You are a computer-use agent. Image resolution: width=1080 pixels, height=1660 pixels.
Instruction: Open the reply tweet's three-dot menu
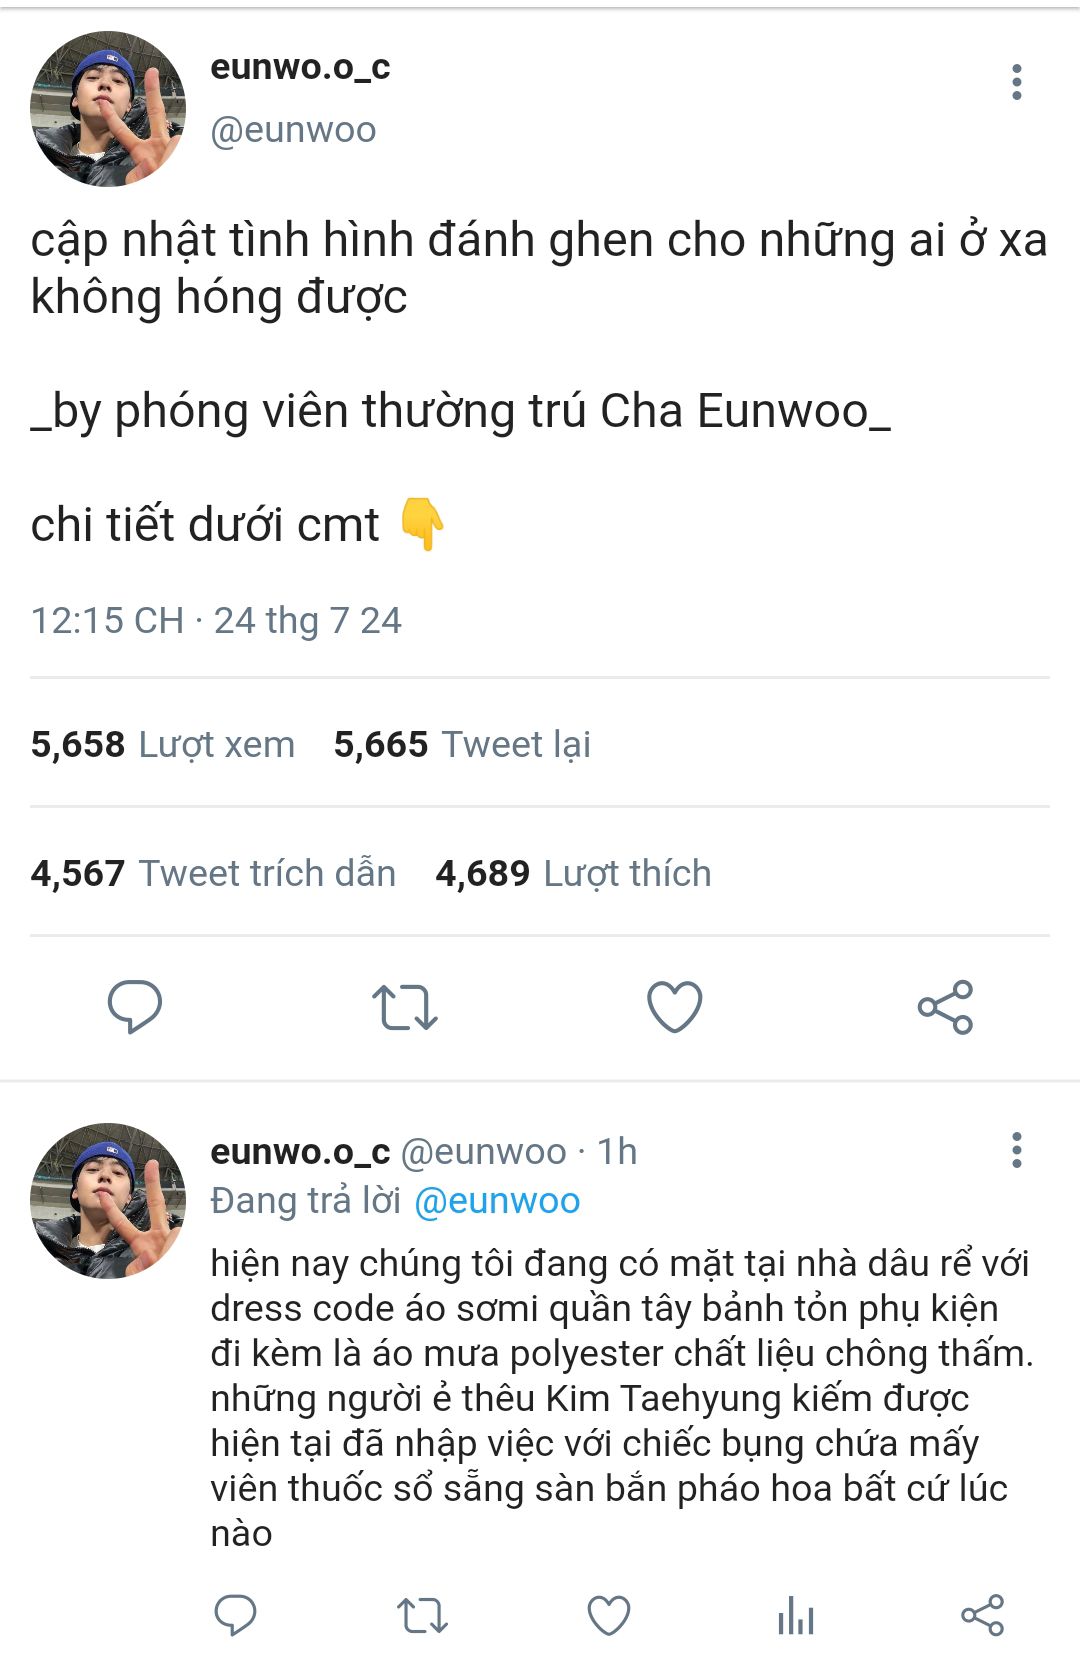pyautogui.click(x=1016, y=1150)
